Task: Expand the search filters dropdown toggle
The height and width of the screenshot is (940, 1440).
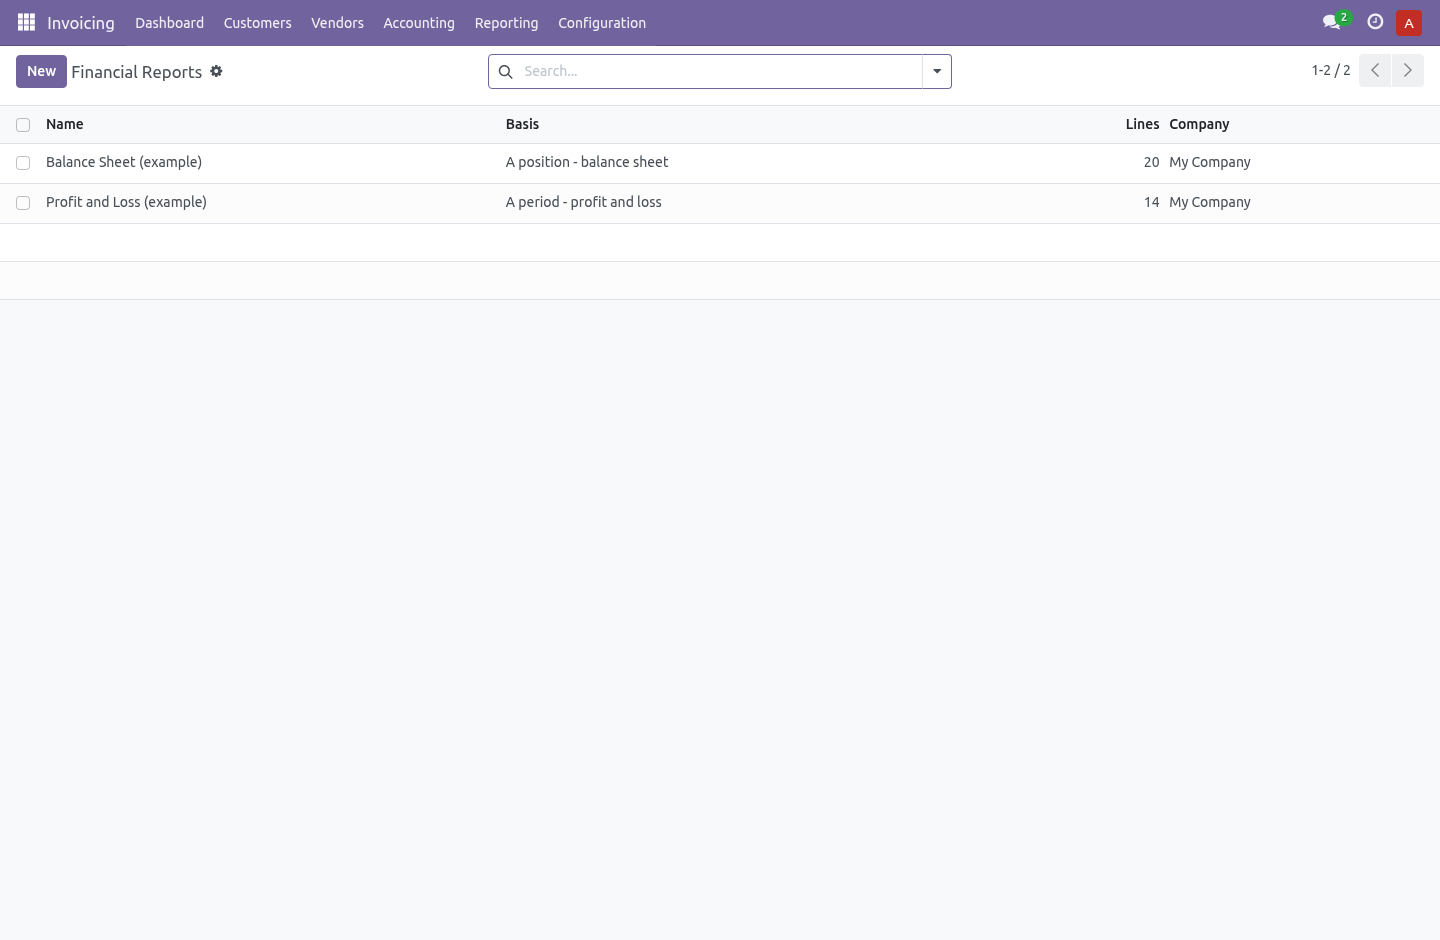Action: pos(937,71)
